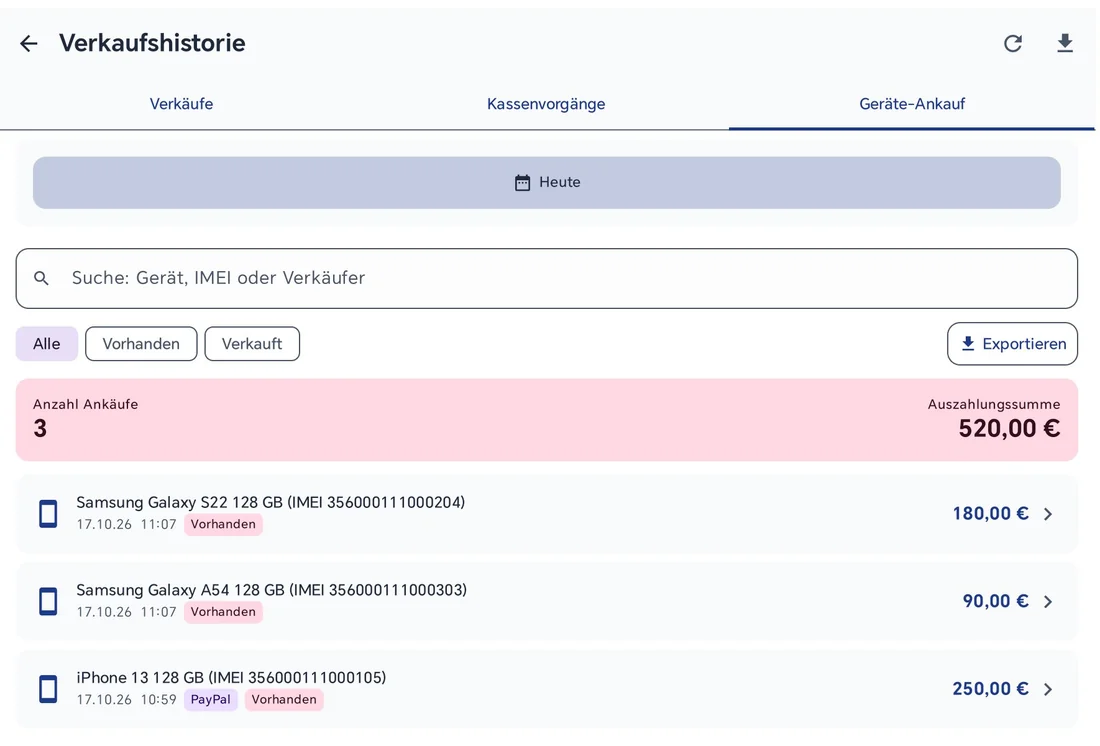Click phone icon of Samsung Galaxy S22
The width and height of the screenshot is (1100, 746).
click(48, 514)
